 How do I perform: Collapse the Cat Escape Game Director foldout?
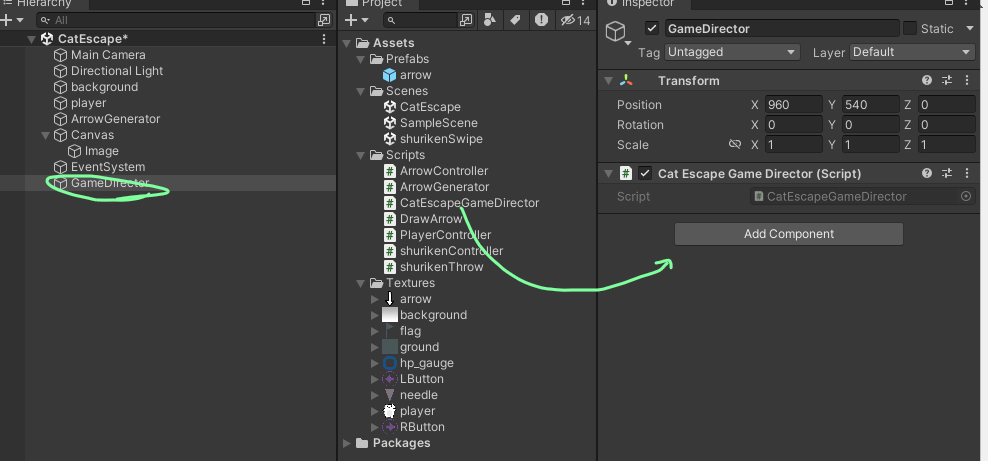[x=608, y=173]
